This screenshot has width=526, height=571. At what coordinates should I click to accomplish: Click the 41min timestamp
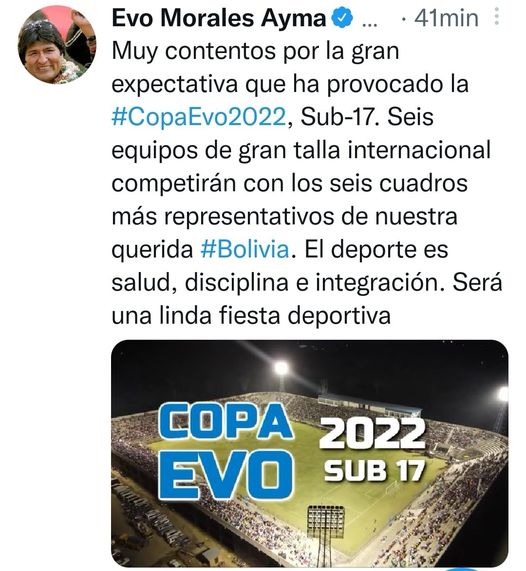(446, 19)
